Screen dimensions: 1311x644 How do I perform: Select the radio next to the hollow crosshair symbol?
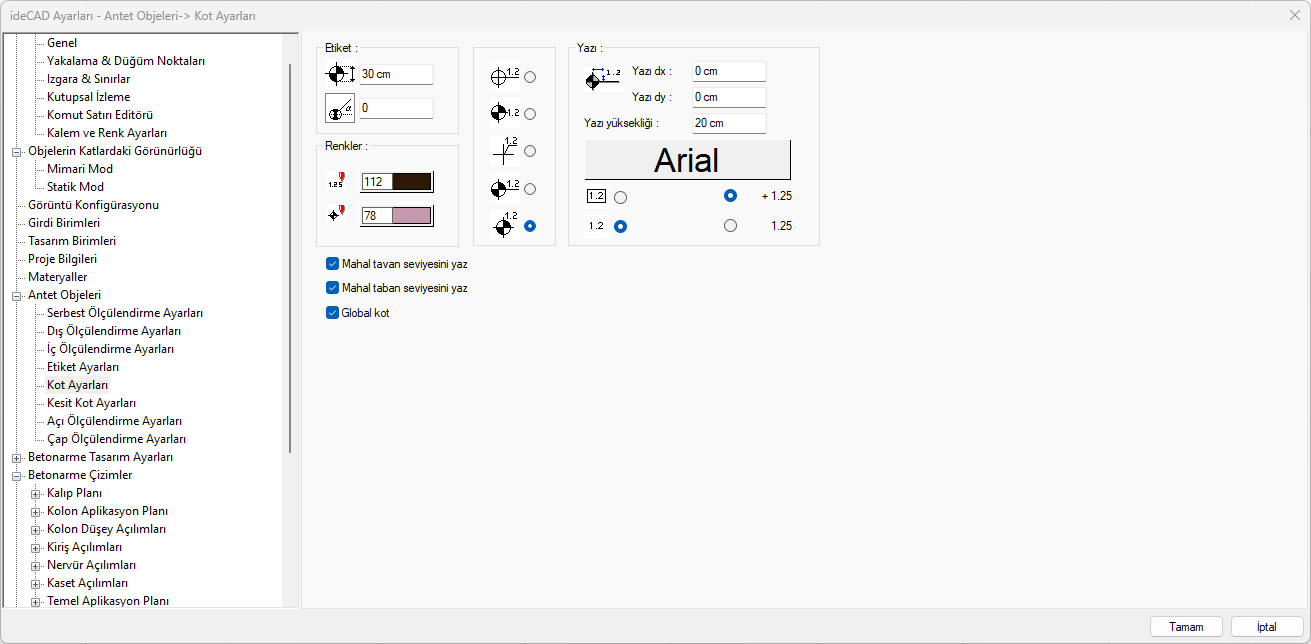[x=530, y=77]
